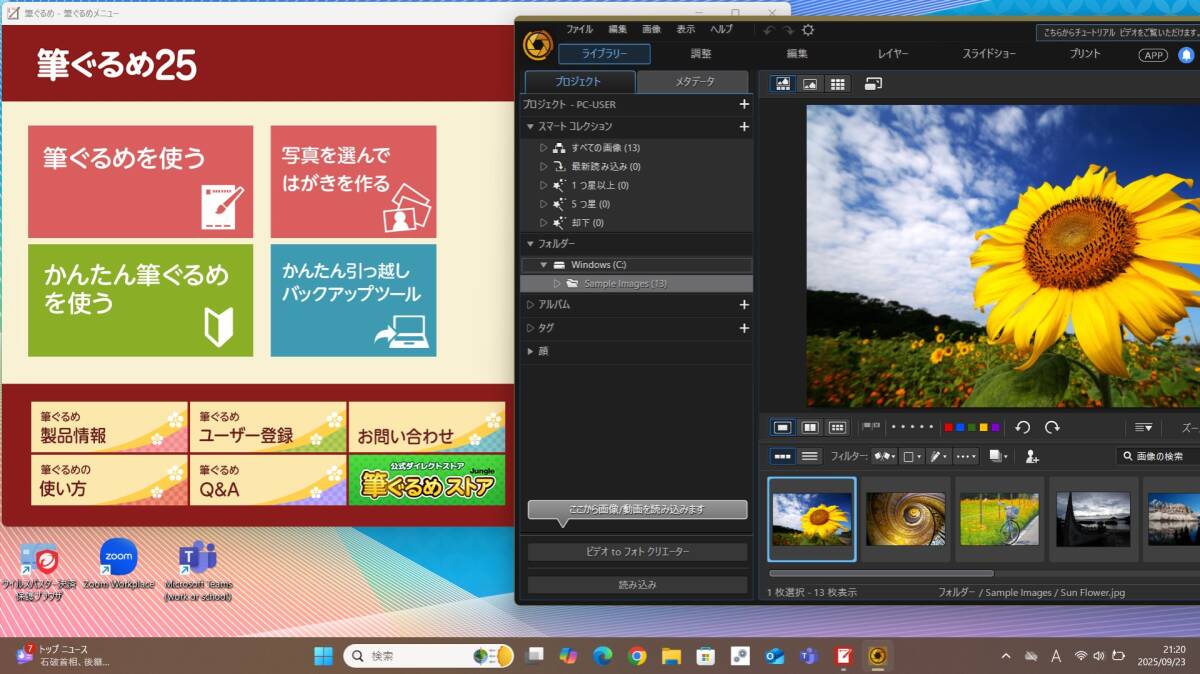Expand the Sample Images folder node

558,284
